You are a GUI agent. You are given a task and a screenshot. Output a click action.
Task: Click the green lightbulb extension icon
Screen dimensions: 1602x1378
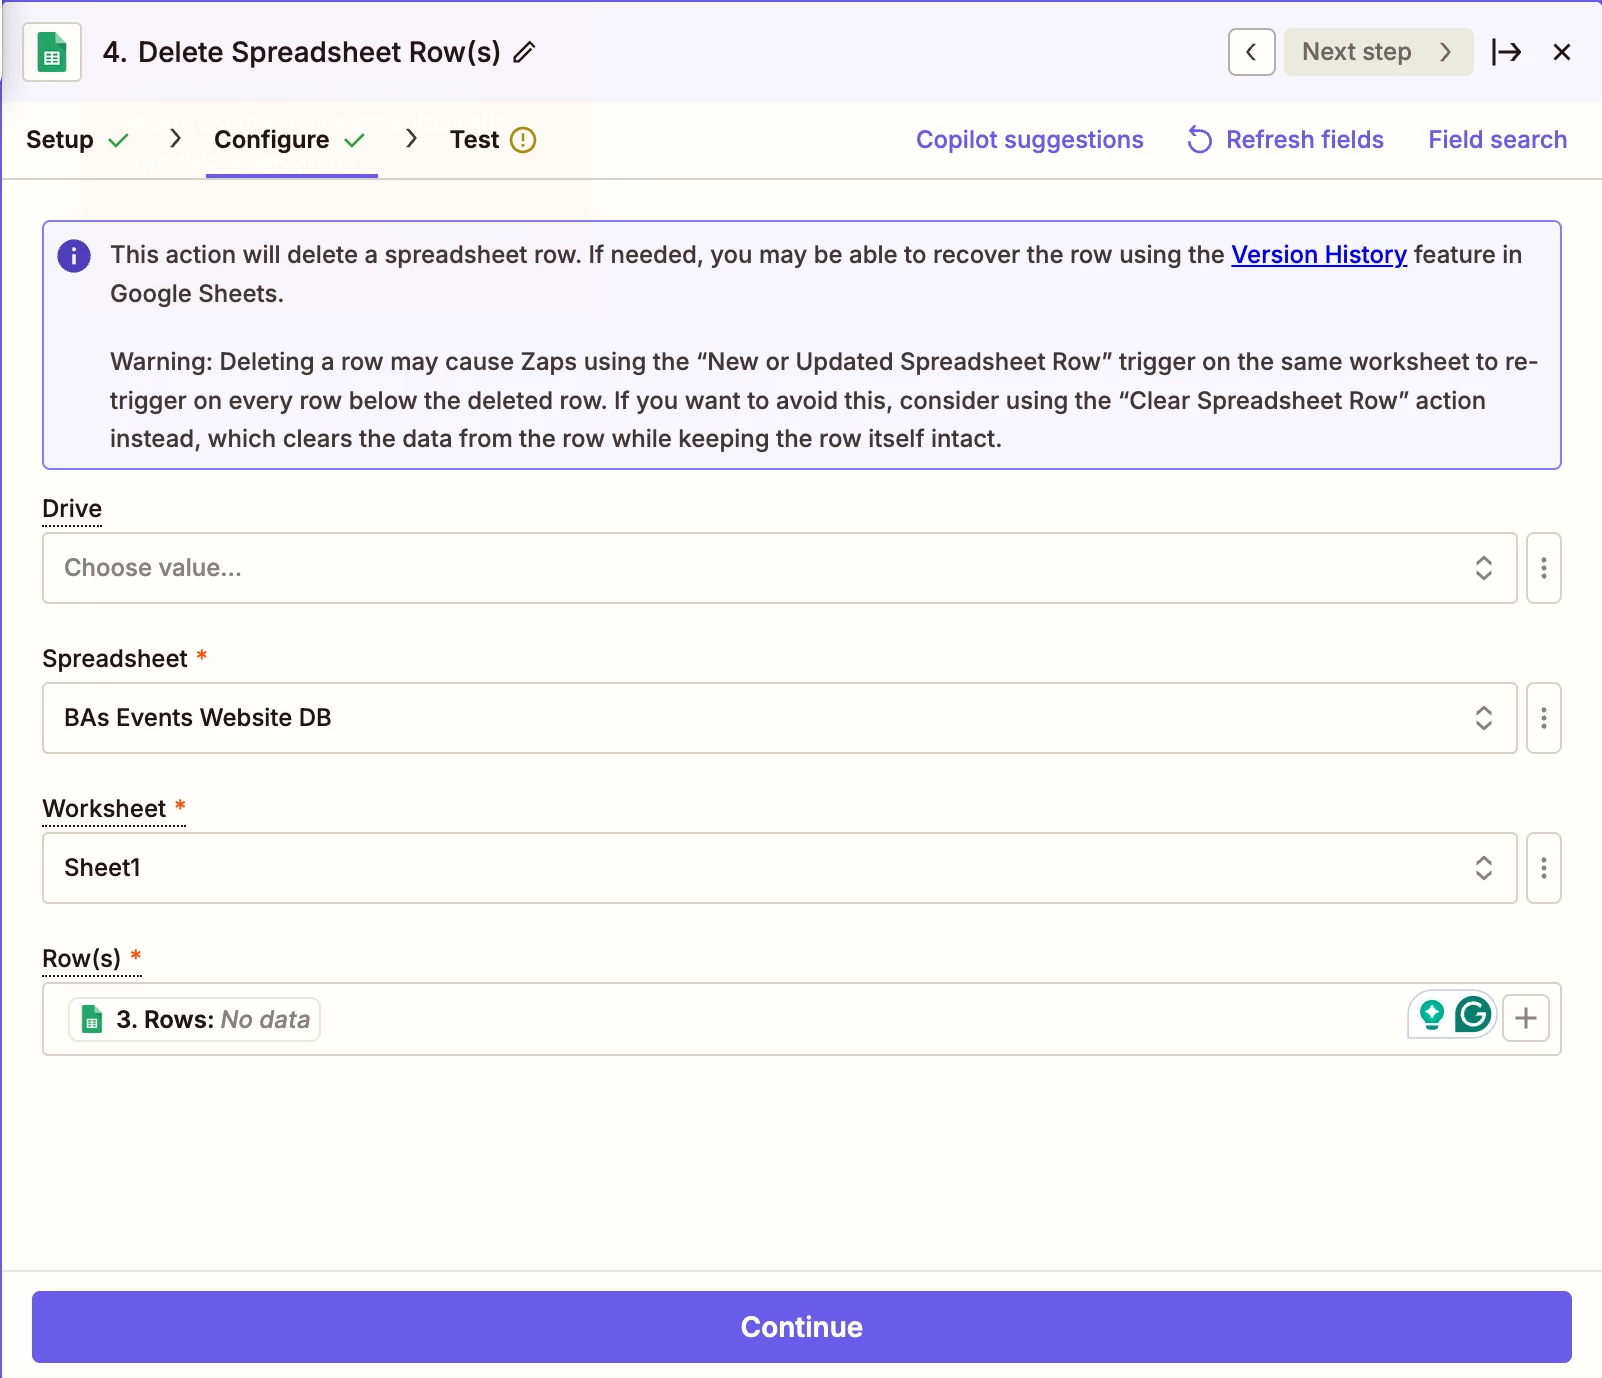1432,1015
